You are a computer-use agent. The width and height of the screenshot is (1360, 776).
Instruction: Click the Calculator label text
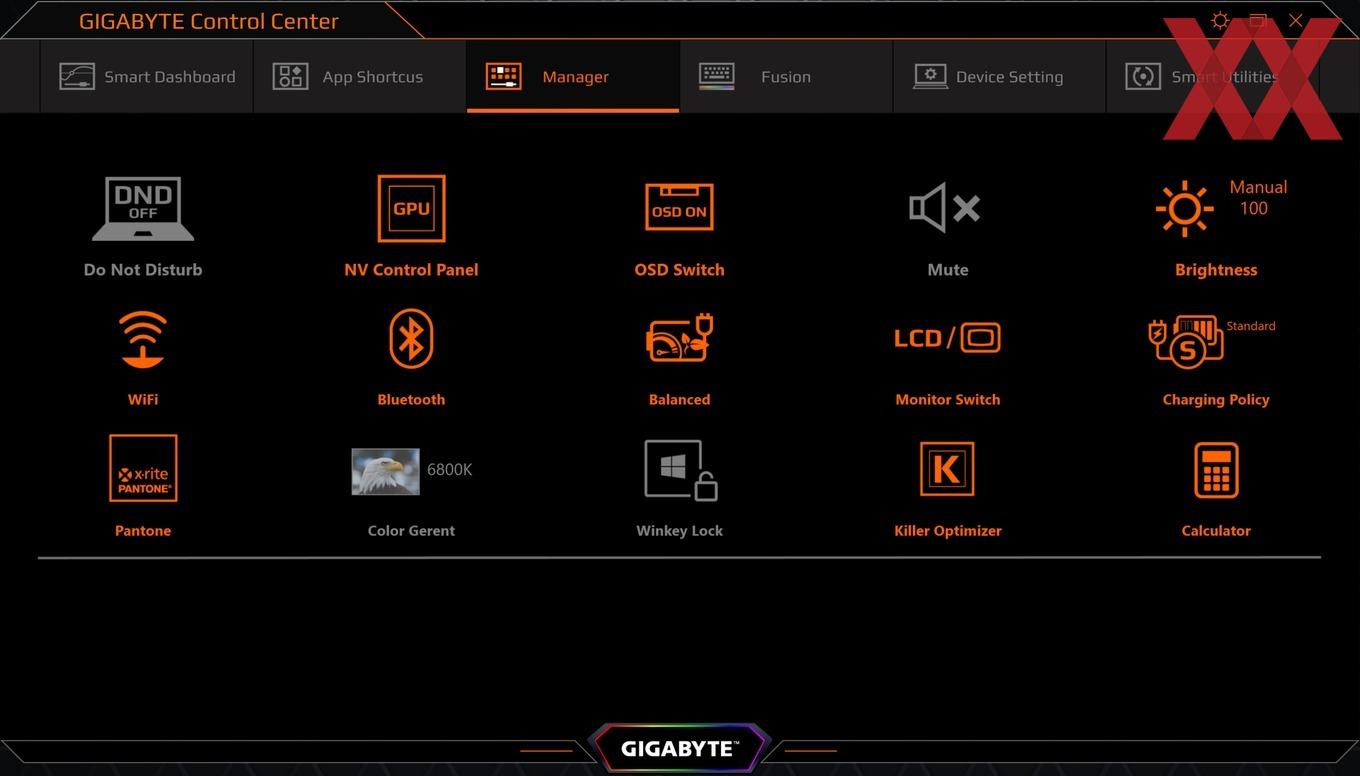pos(1216,531)
